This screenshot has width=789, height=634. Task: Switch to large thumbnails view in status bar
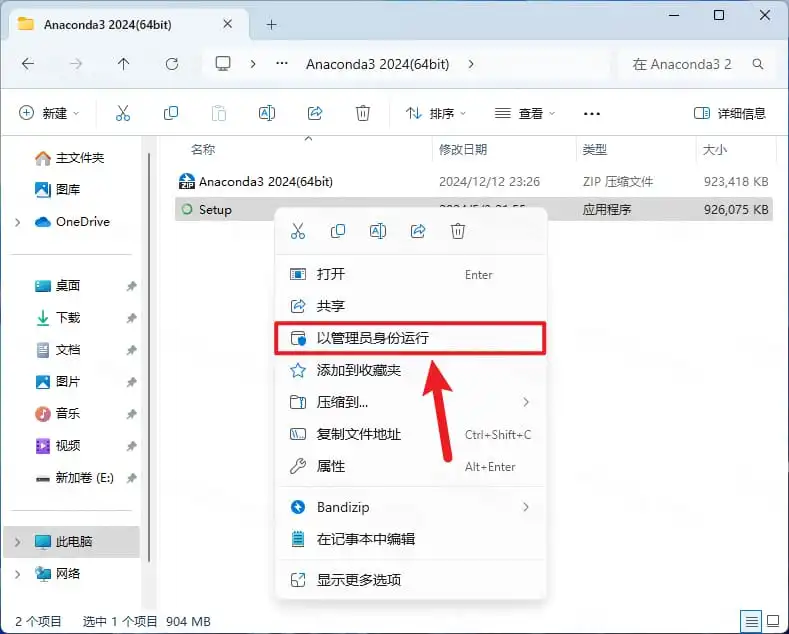pyautogui.click(x=773, y=622)
